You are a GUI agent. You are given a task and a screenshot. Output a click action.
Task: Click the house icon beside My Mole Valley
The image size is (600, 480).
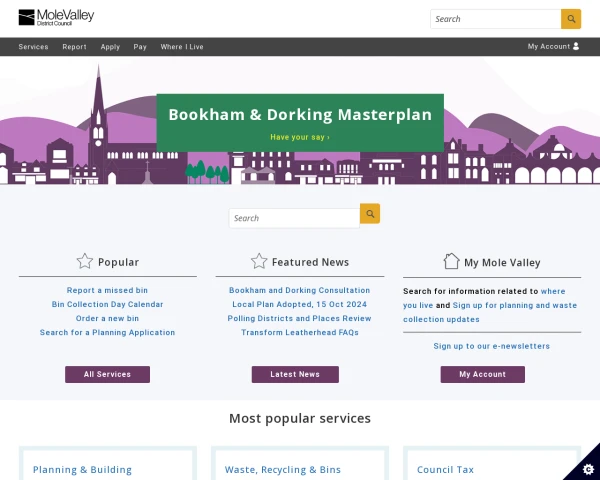(451, 261)
